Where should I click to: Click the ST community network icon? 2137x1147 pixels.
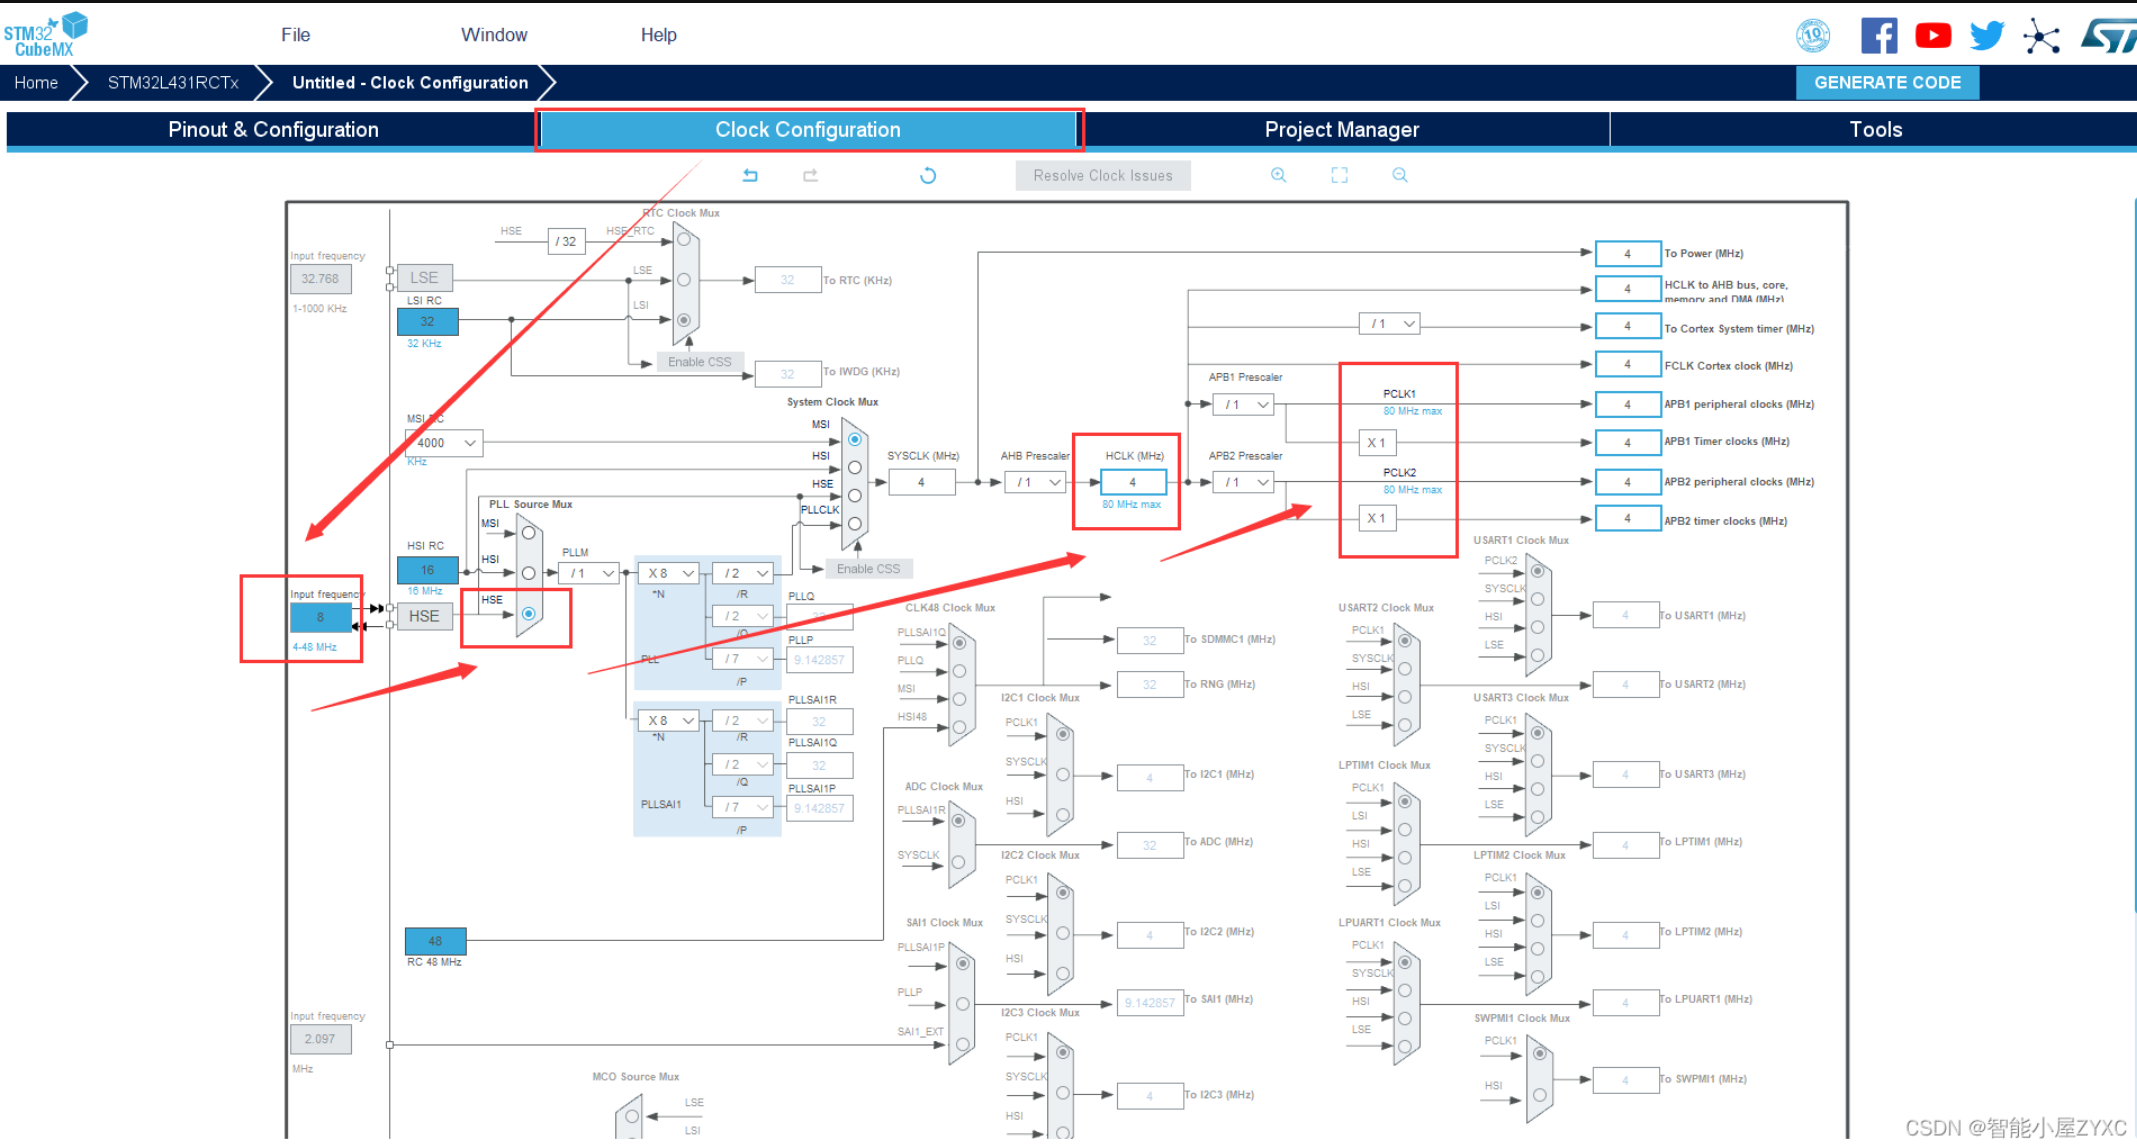point(2041,37)
